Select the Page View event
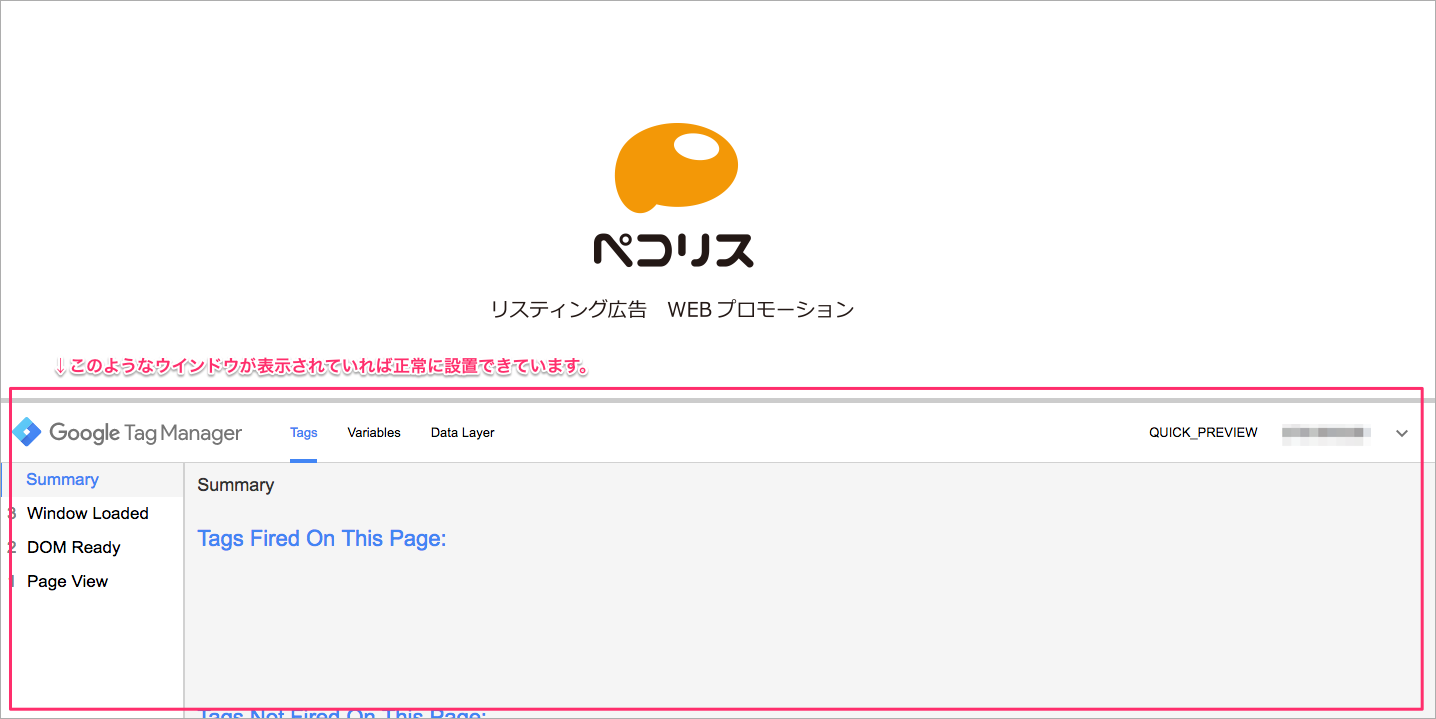The width and height of the screenshot is (1436, 719). point(67,582)
